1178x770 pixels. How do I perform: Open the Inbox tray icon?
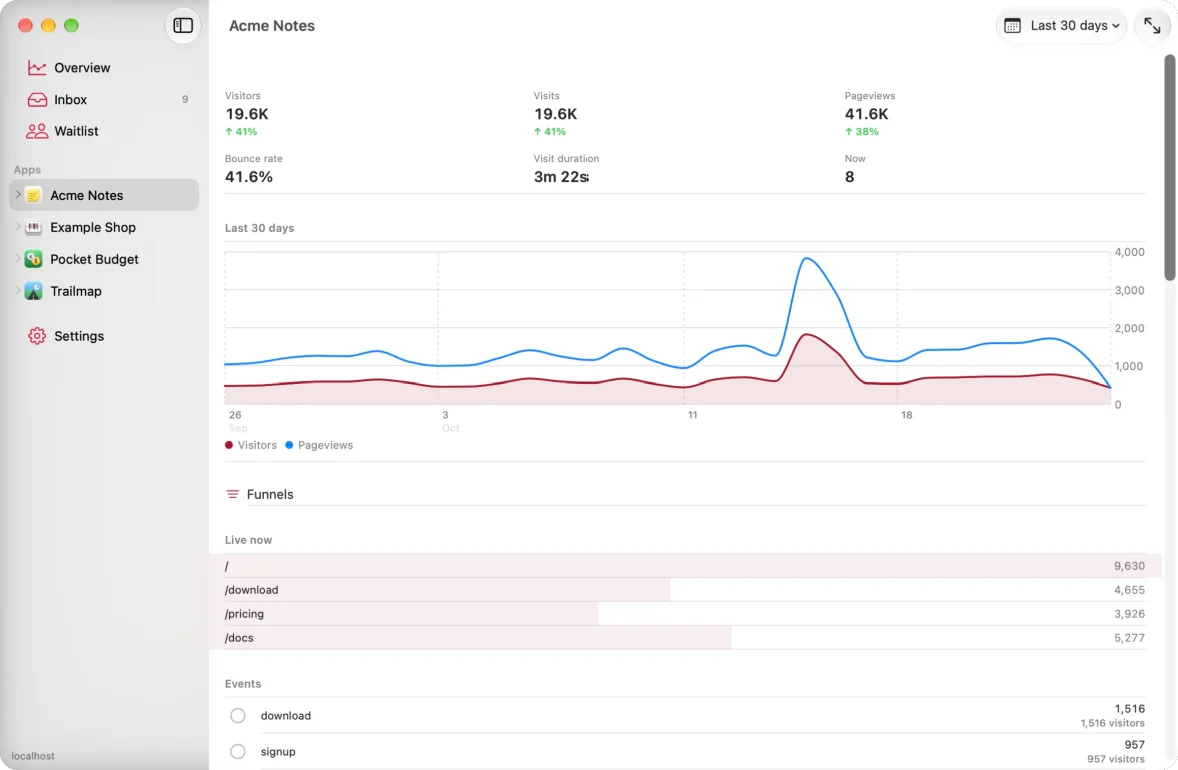click(x=37, y=99)
